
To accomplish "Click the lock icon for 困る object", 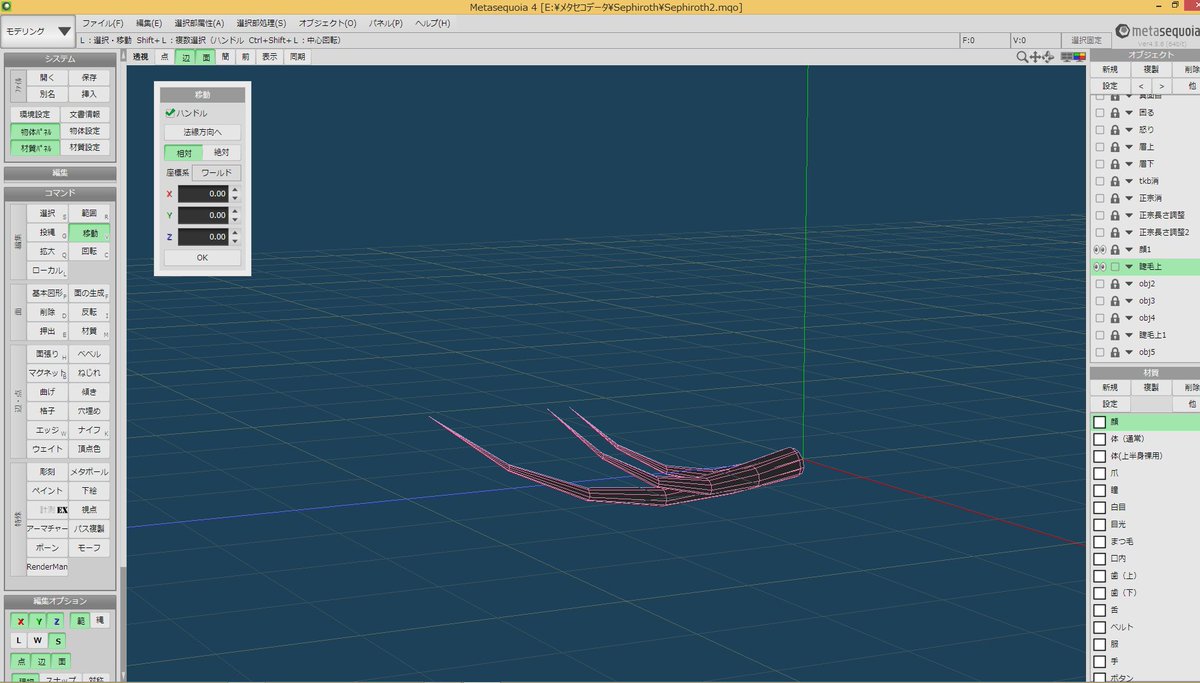I will tap(1115, 112).
